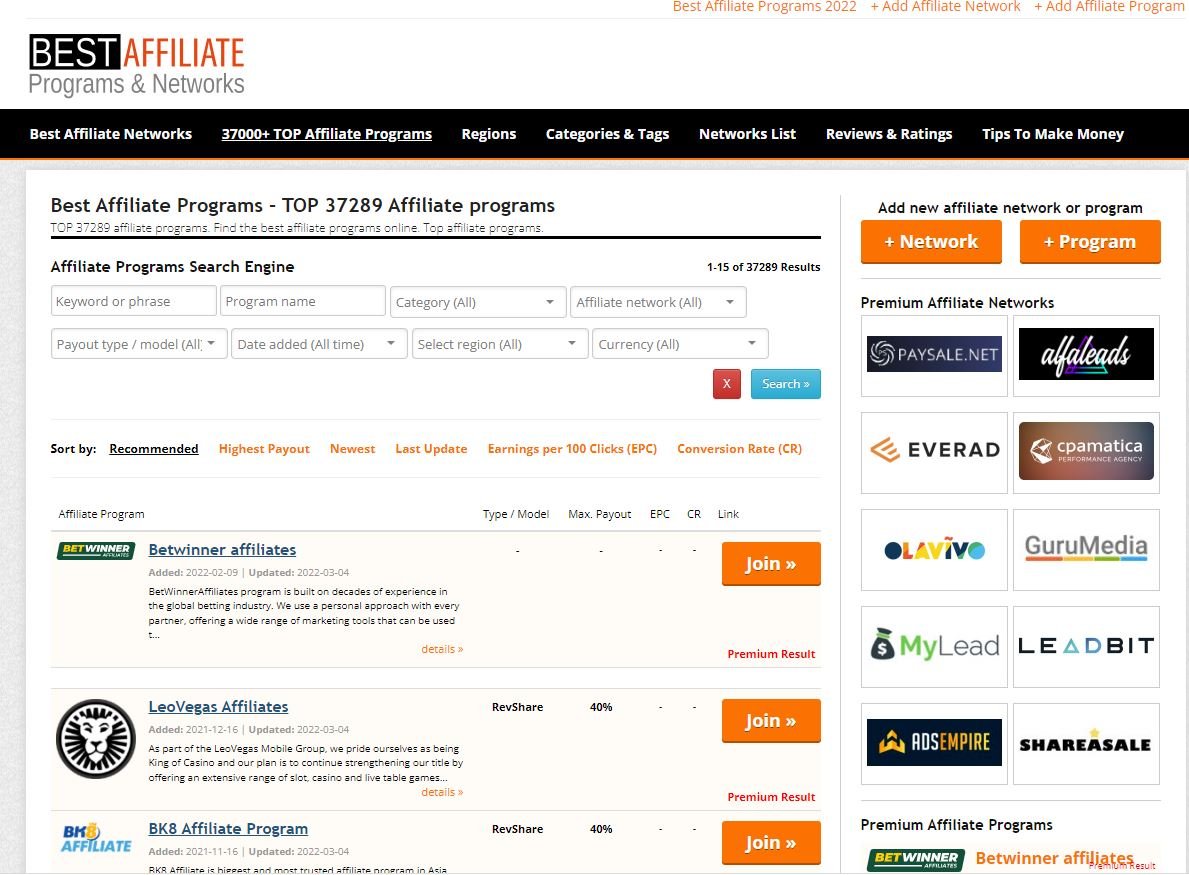Click the Everad logo tile
Viewport: 1189px width, 875px height.
point(934,451)
